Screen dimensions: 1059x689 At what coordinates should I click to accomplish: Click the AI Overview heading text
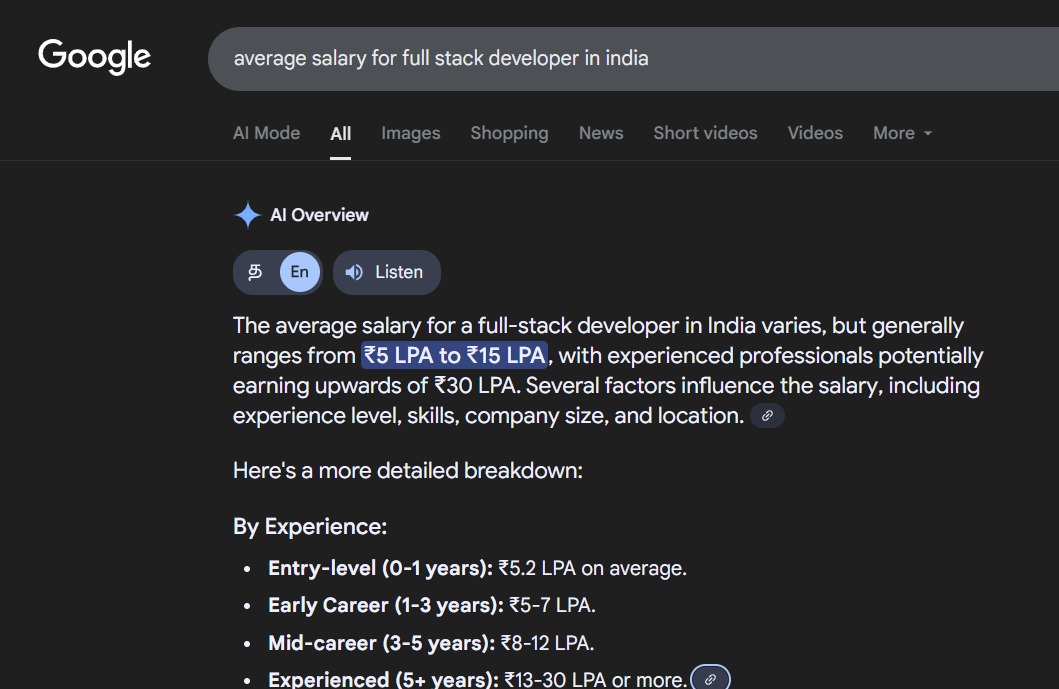[x=319, y=215]
